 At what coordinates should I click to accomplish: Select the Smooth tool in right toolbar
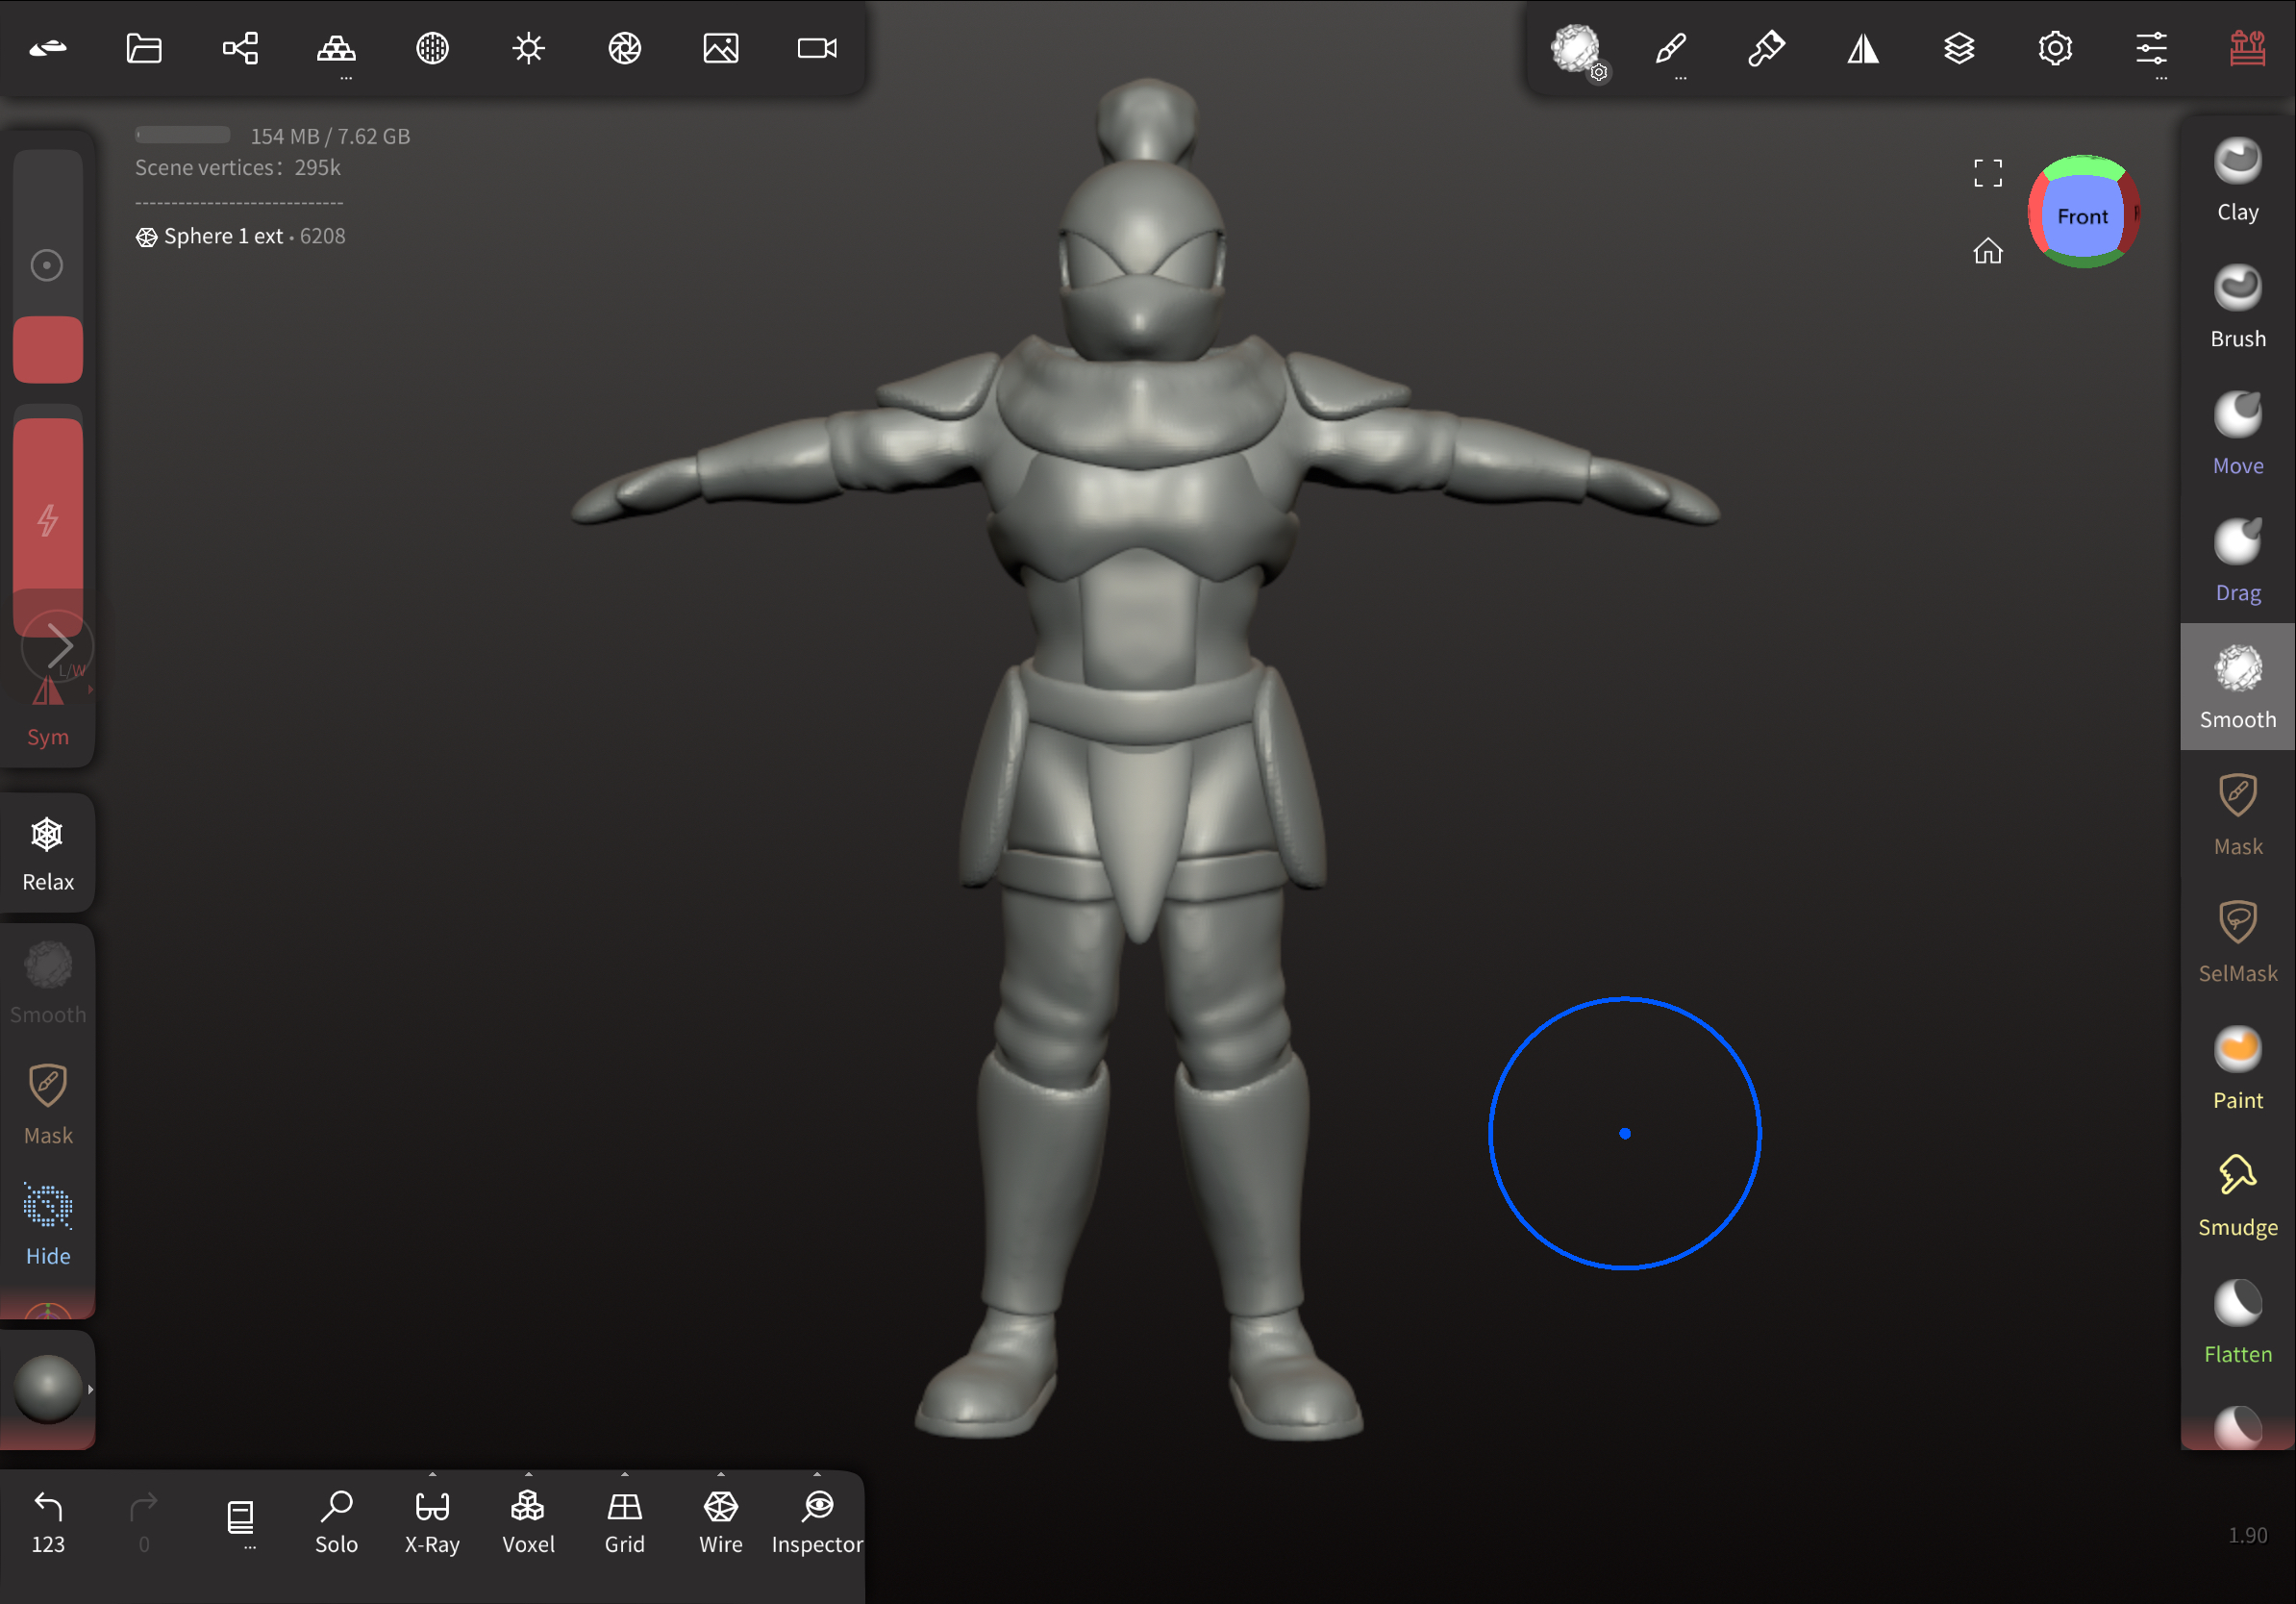2238,687
